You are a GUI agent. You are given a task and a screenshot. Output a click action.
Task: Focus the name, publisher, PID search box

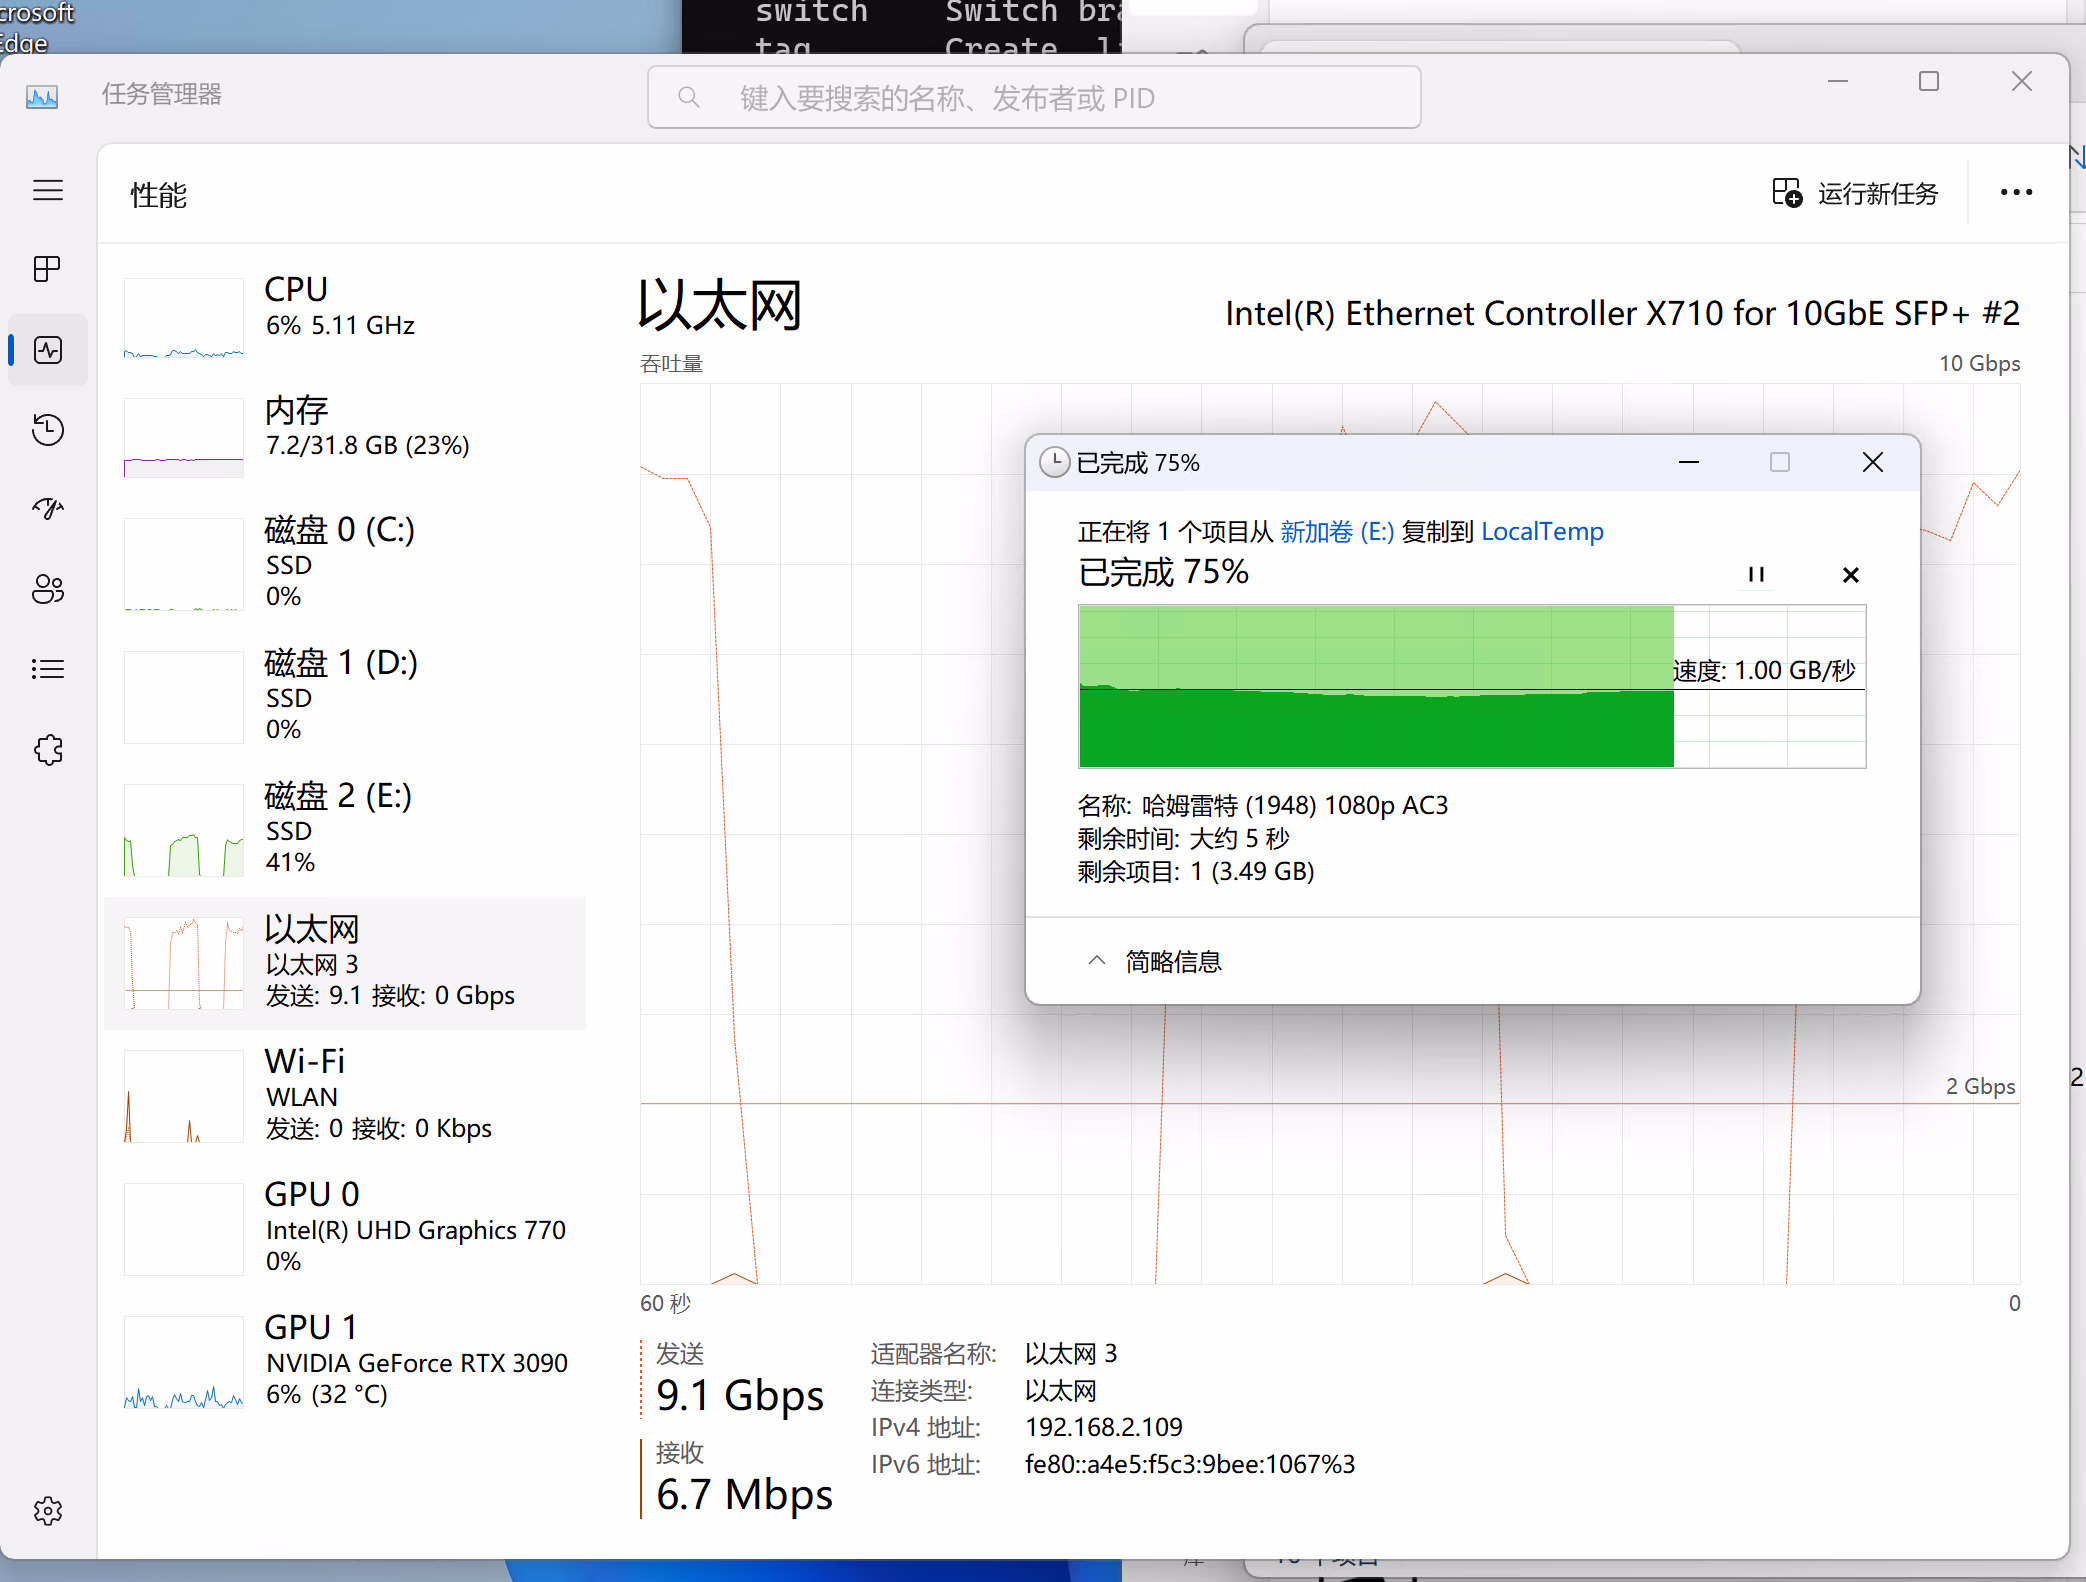pyautogui.click(x=1033, y=98)
